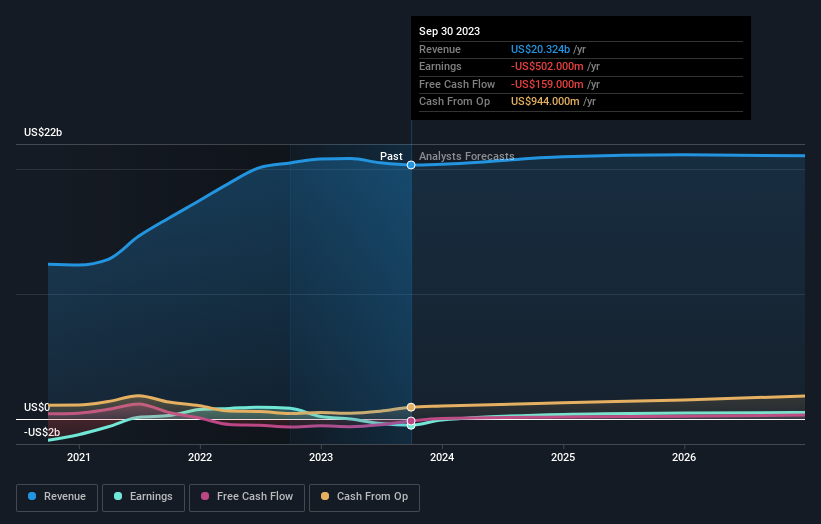
Task: Click the Cash From Op row label in tooltip
Action: pos(454,102)
